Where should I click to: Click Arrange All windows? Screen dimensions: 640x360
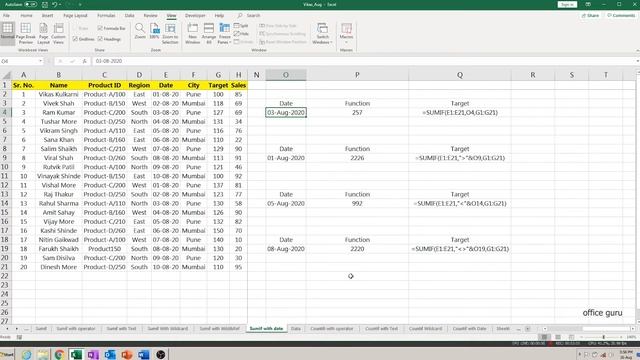(209, 33)
